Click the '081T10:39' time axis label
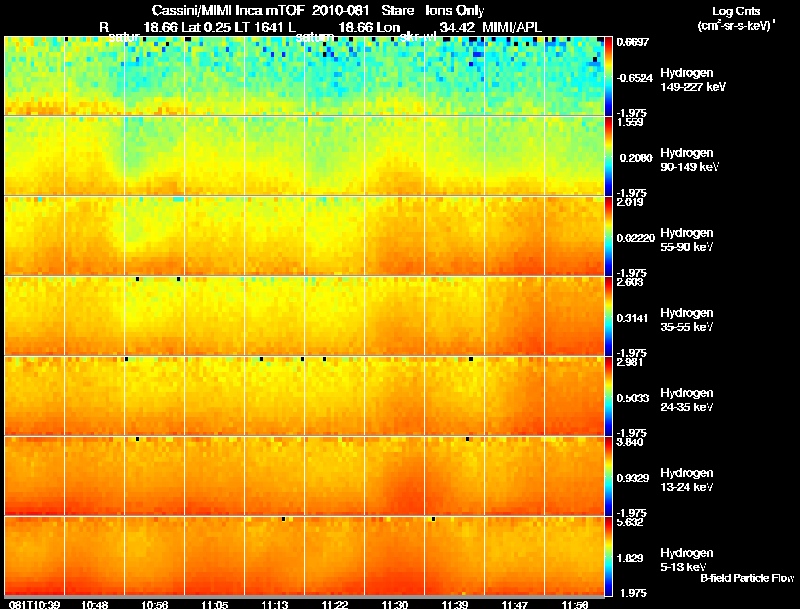Viewport: 800px width, 609px height. point(34,604)
